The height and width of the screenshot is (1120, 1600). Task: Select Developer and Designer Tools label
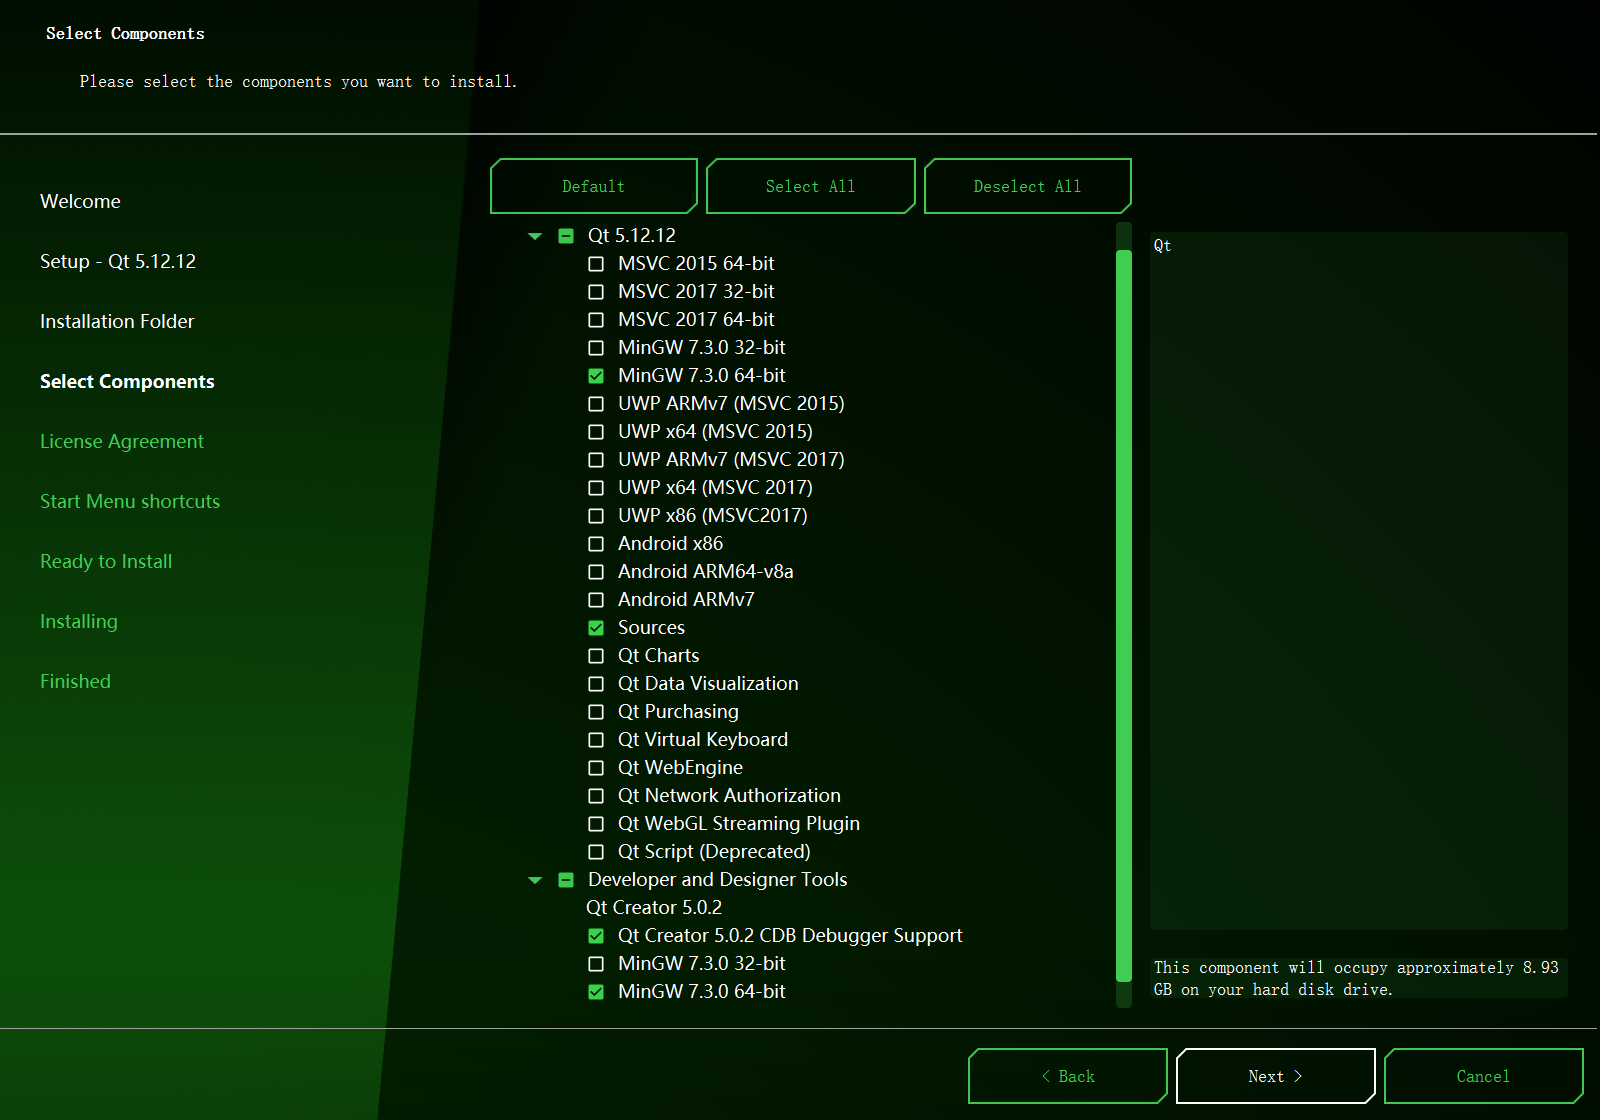(717, 880)
